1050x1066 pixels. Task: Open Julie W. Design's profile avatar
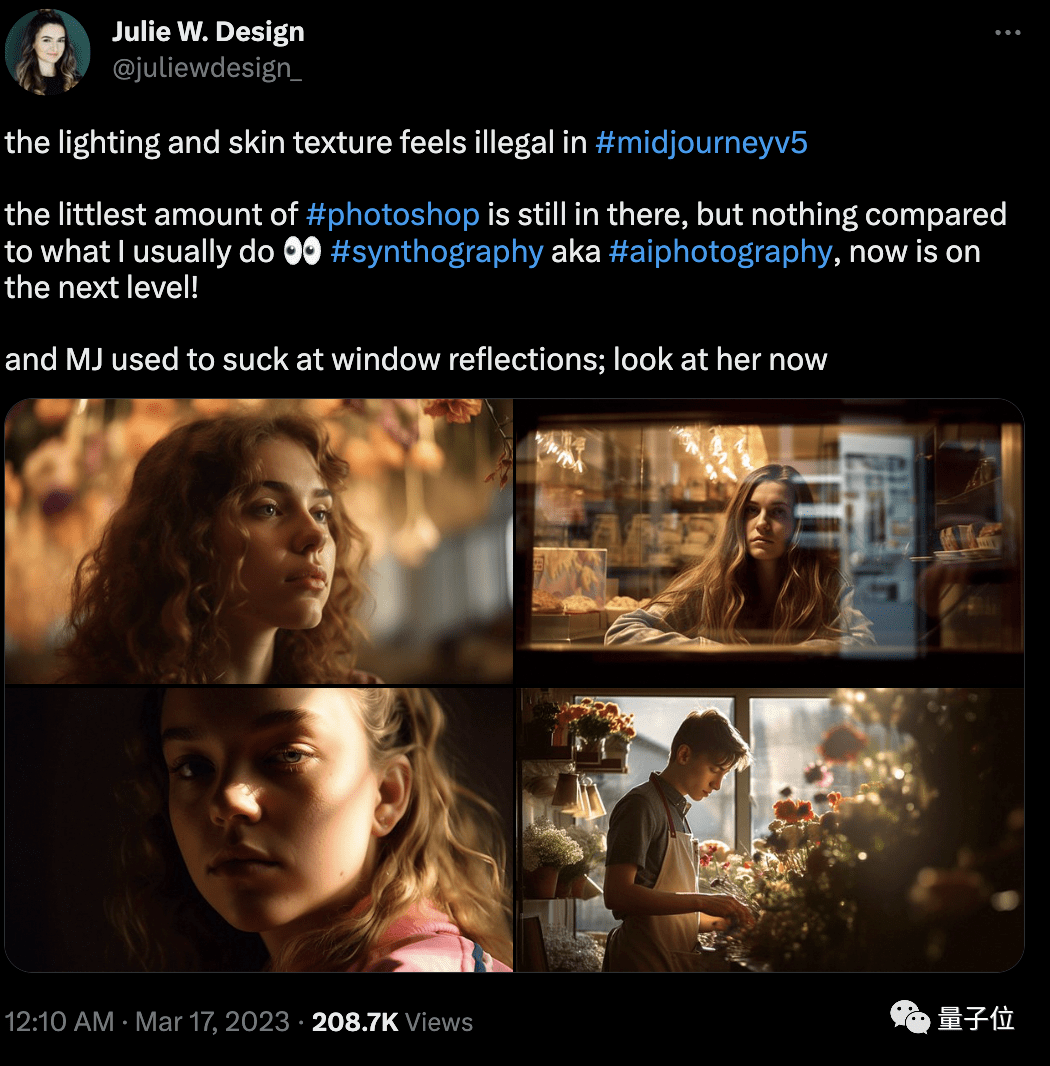pyautogui.click(x=47, y=52)
